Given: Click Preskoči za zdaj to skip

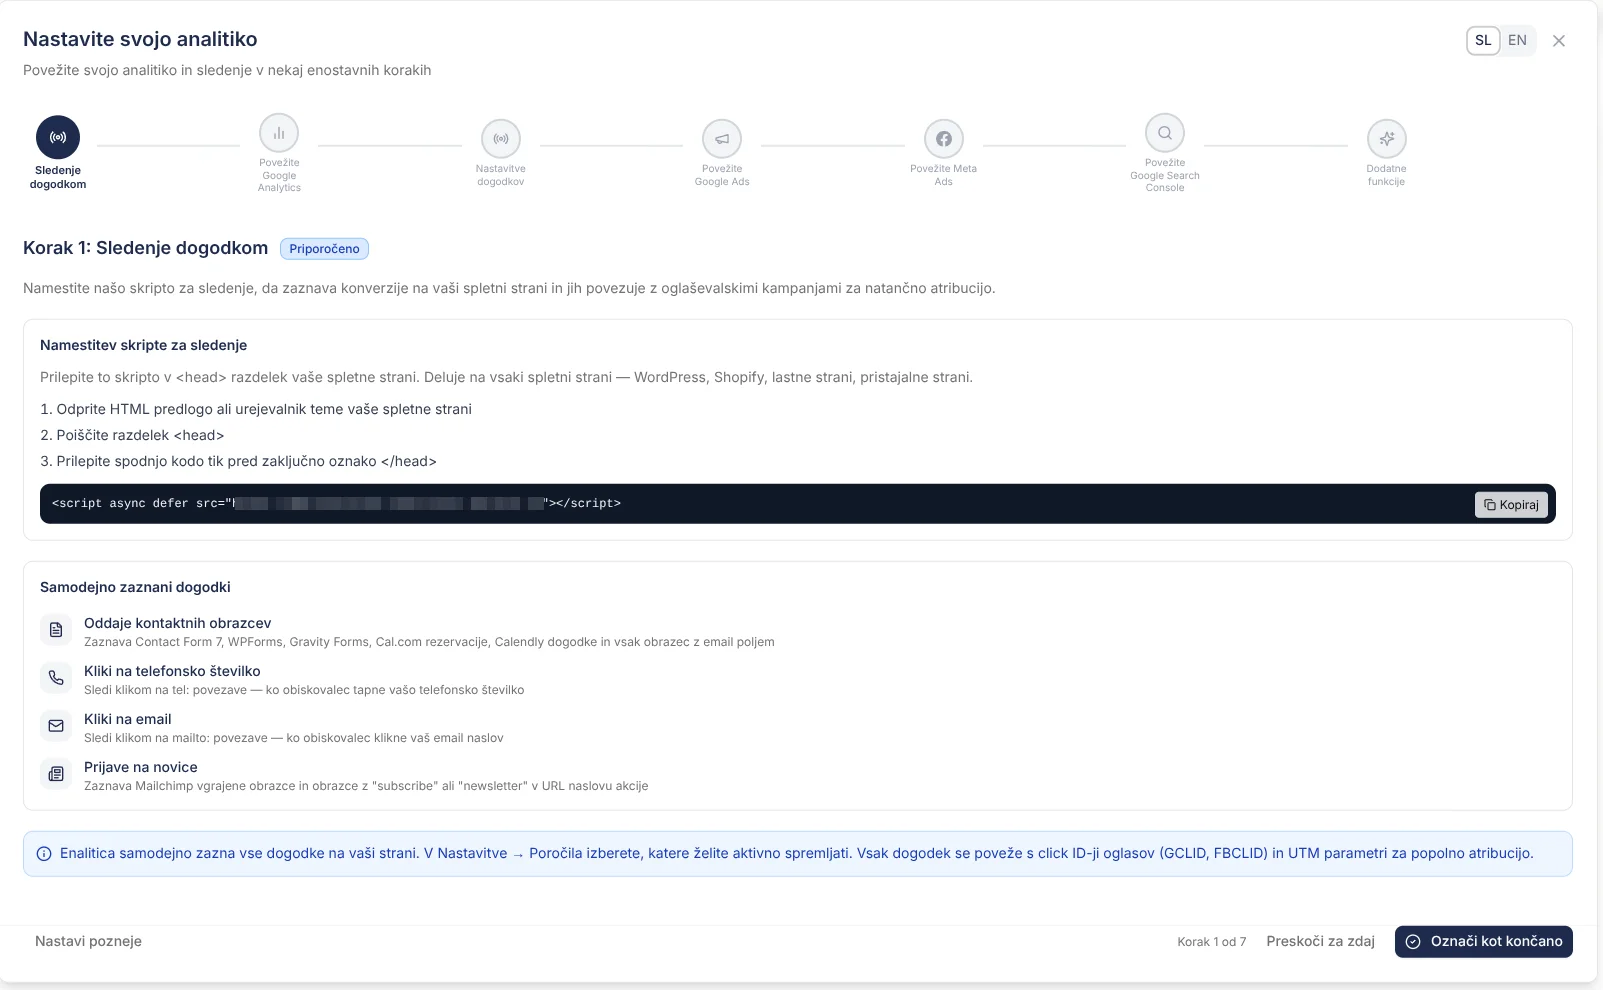Looking at the screenshot, I should pos(1320,942).
